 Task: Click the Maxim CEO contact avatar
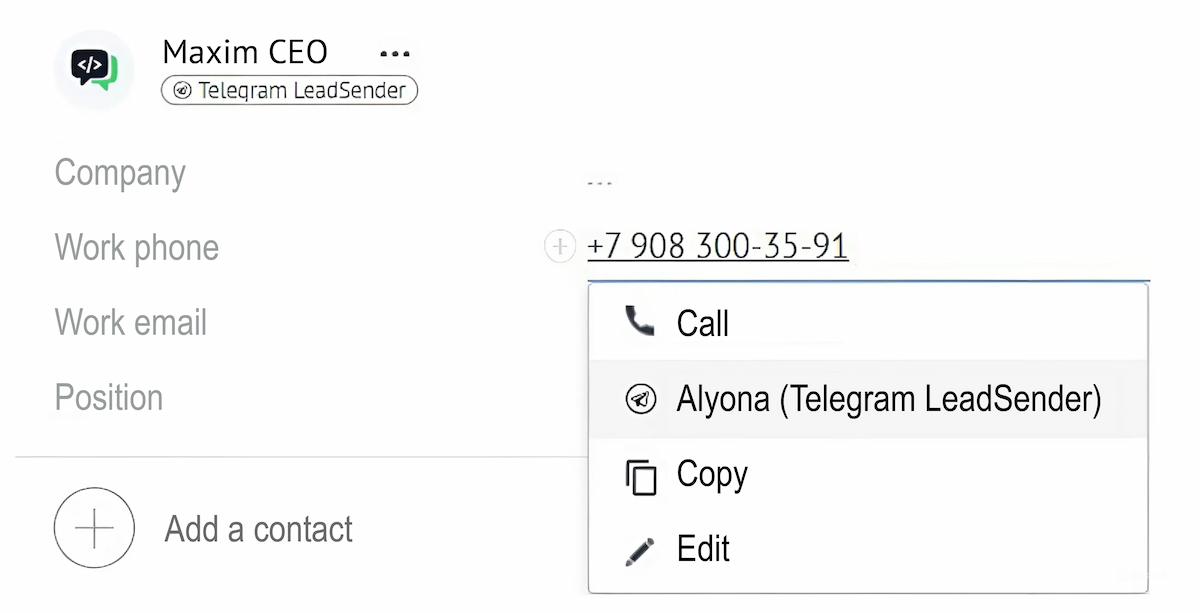(94, 70)
